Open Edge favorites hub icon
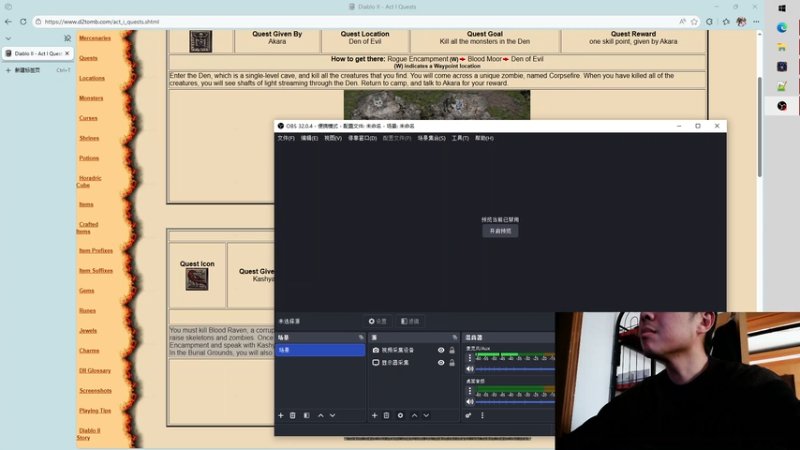This screenshot has width=800, height=450. coord(726,21)
